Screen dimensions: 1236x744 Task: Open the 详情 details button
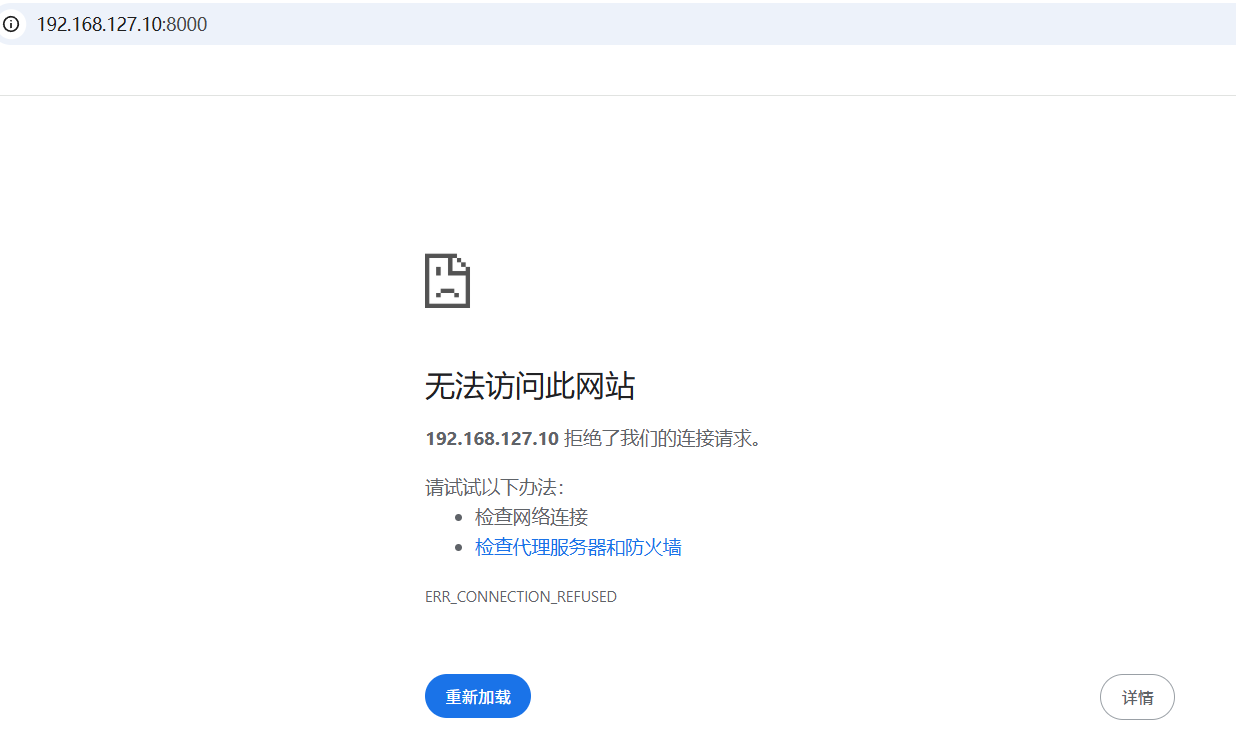coord(1137,697)
